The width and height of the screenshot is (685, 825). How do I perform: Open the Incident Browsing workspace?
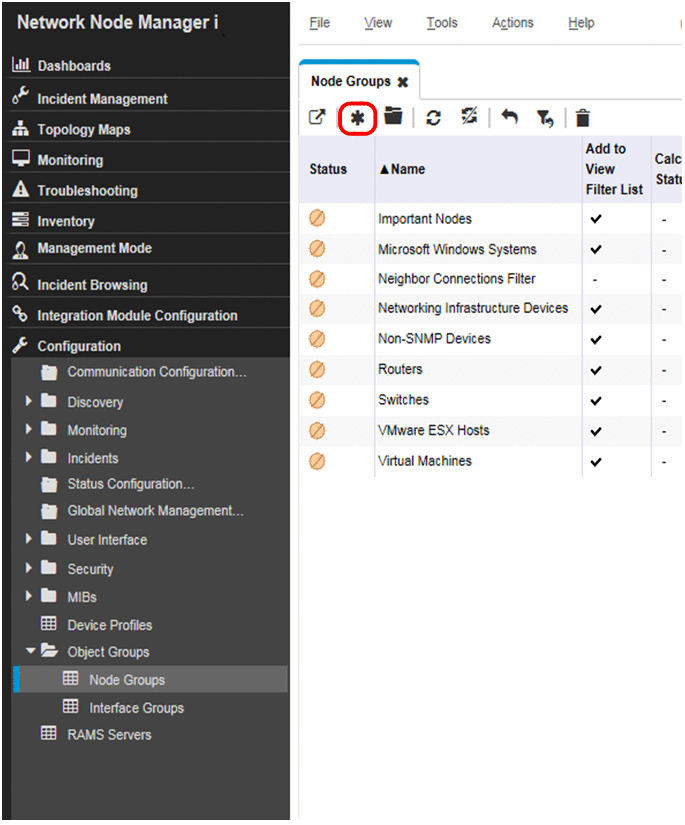point(92,285)
